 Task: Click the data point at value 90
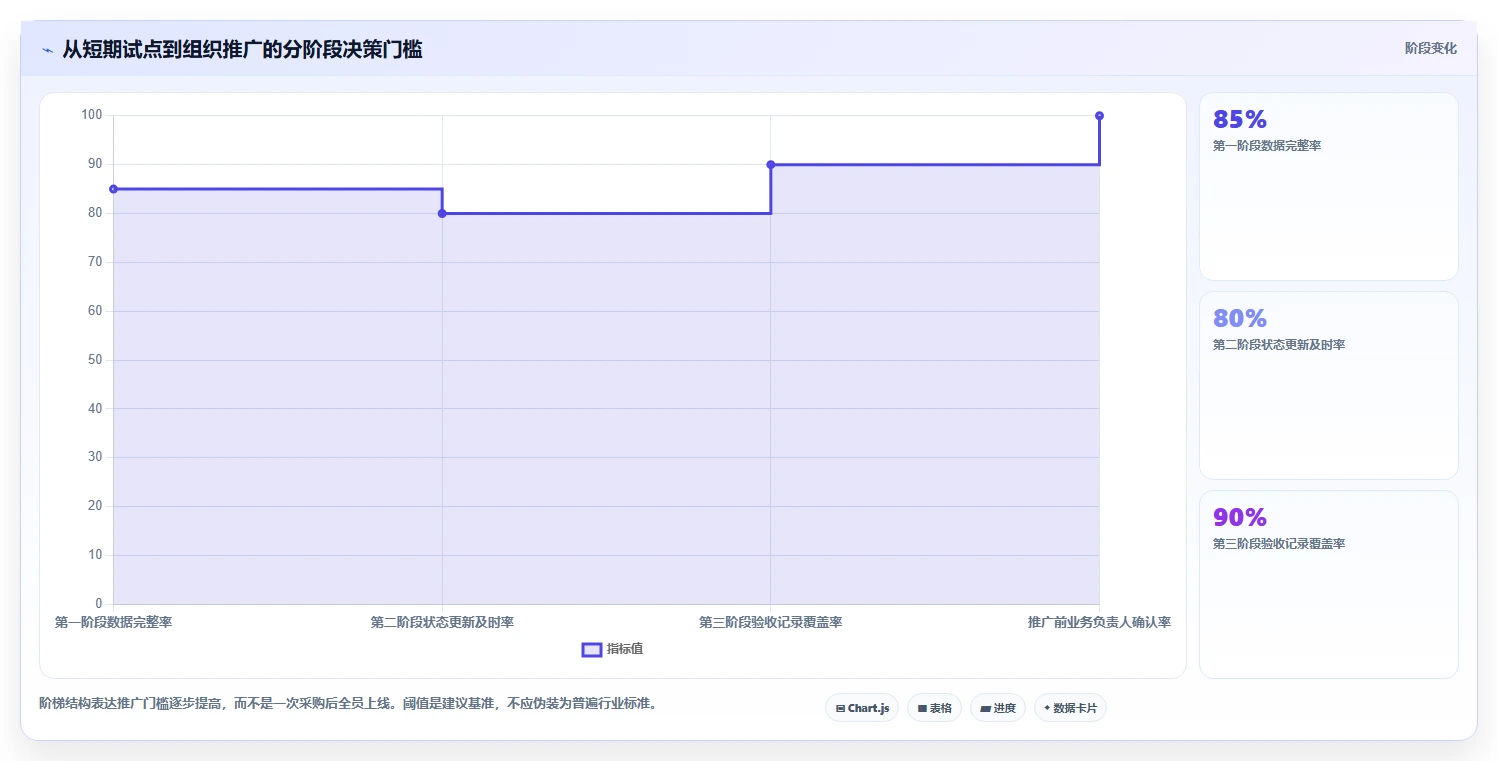[x=770, y=164]
